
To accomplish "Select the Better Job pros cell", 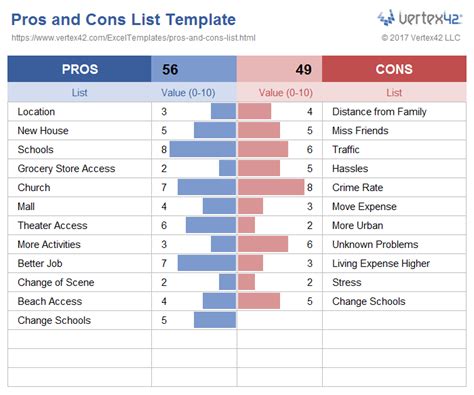I will pos(79,263).
